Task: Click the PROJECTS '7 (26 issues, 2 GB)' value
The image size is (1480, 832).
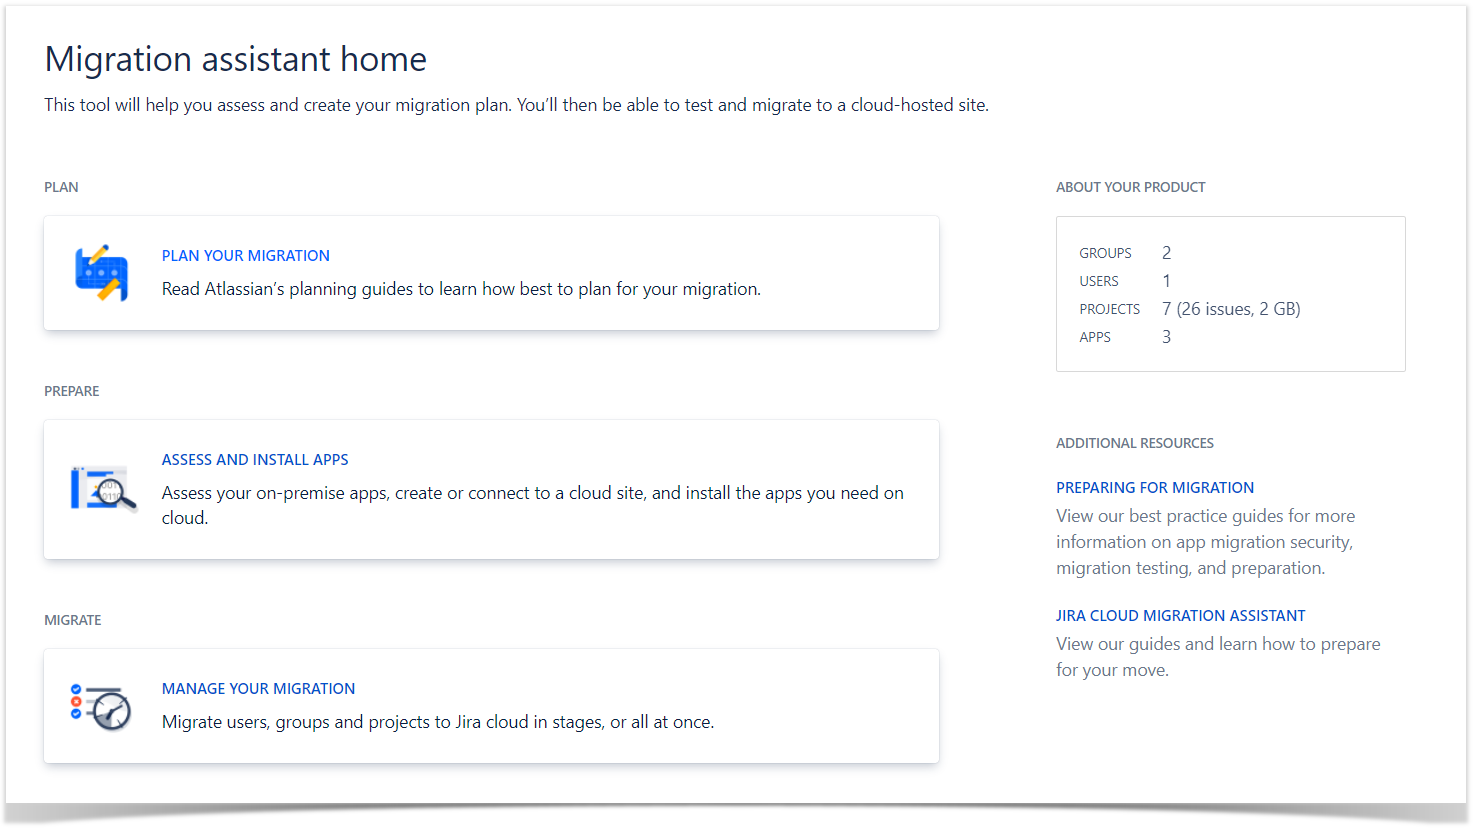Action: click(x=1231, y=309)
